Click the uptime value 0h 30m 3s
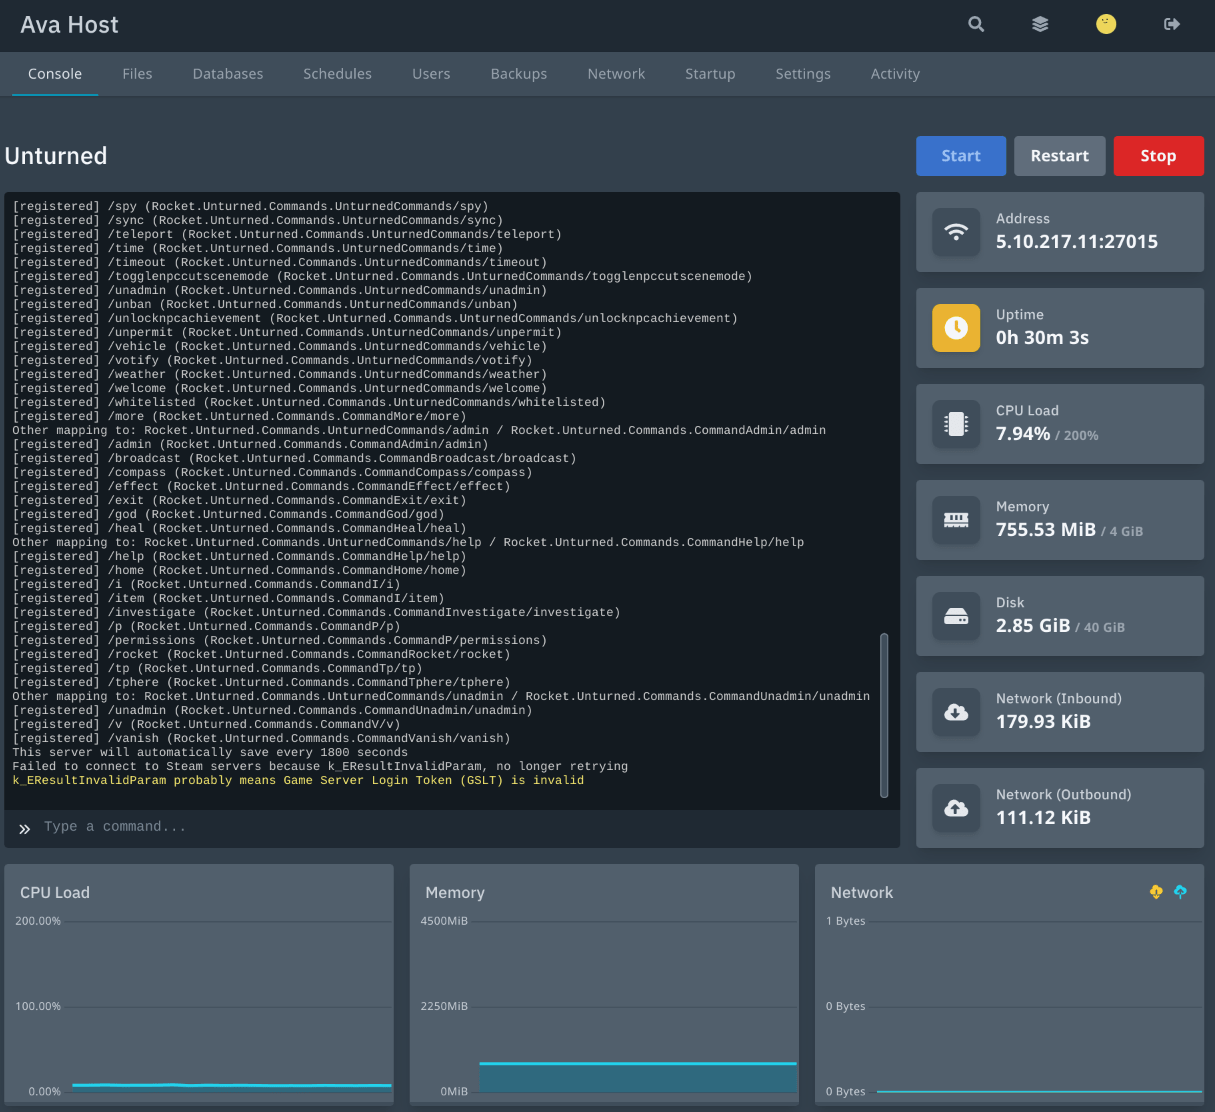This screenshot has width=1215, height=1112. 1042,338
